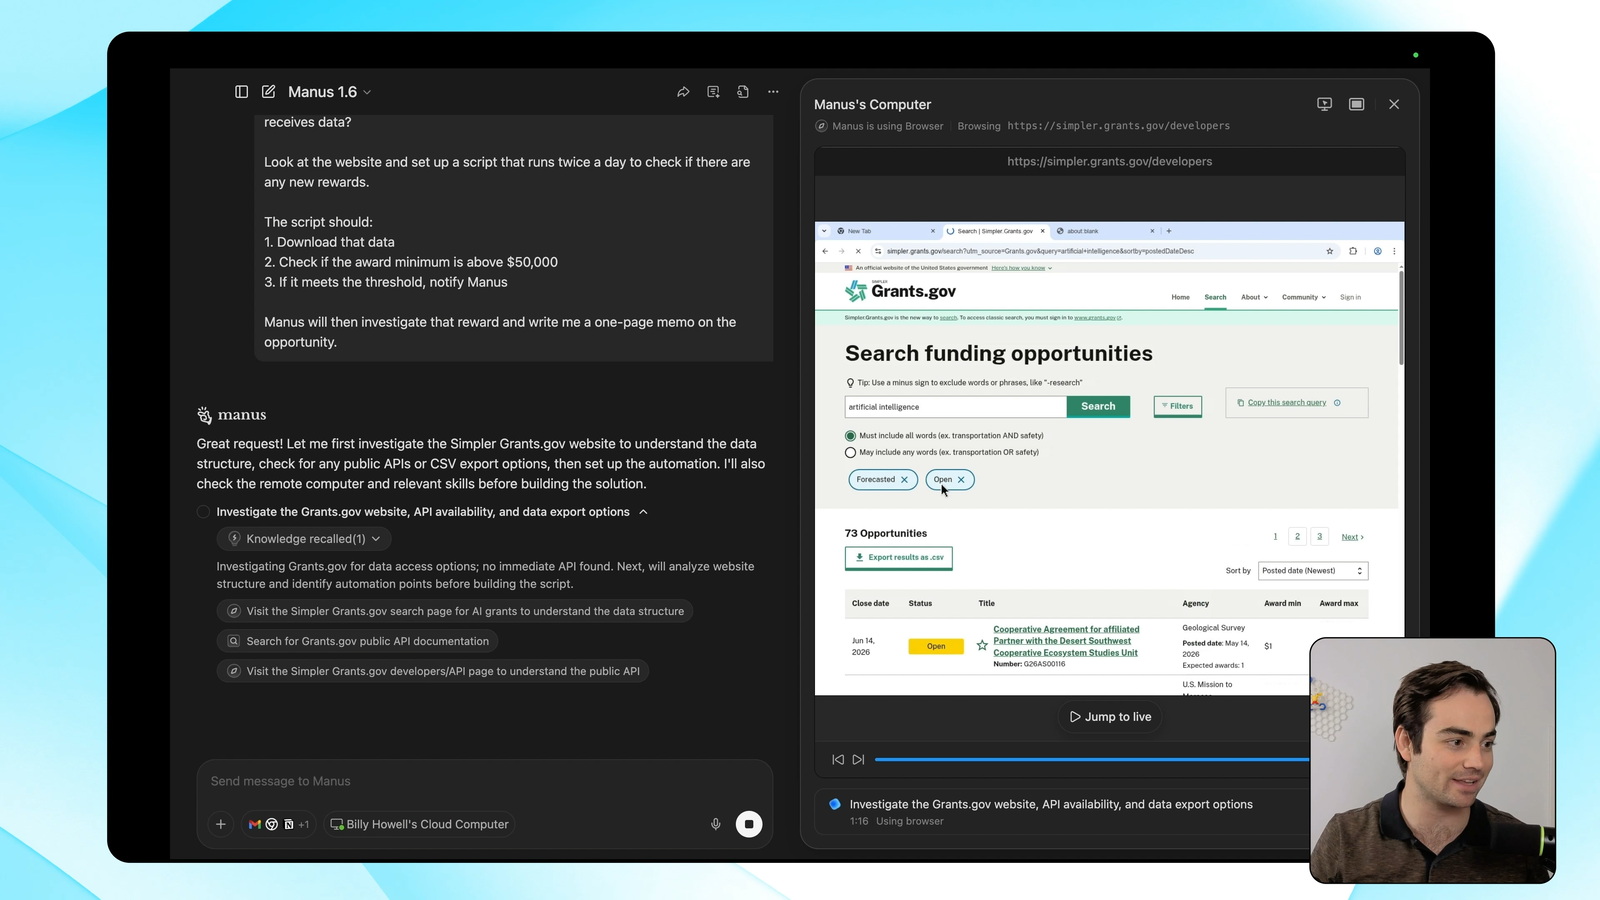Screen dimensions: 1600x900
Task: Open the Sort by Posted date dropdown
Action: point(1313,571)
